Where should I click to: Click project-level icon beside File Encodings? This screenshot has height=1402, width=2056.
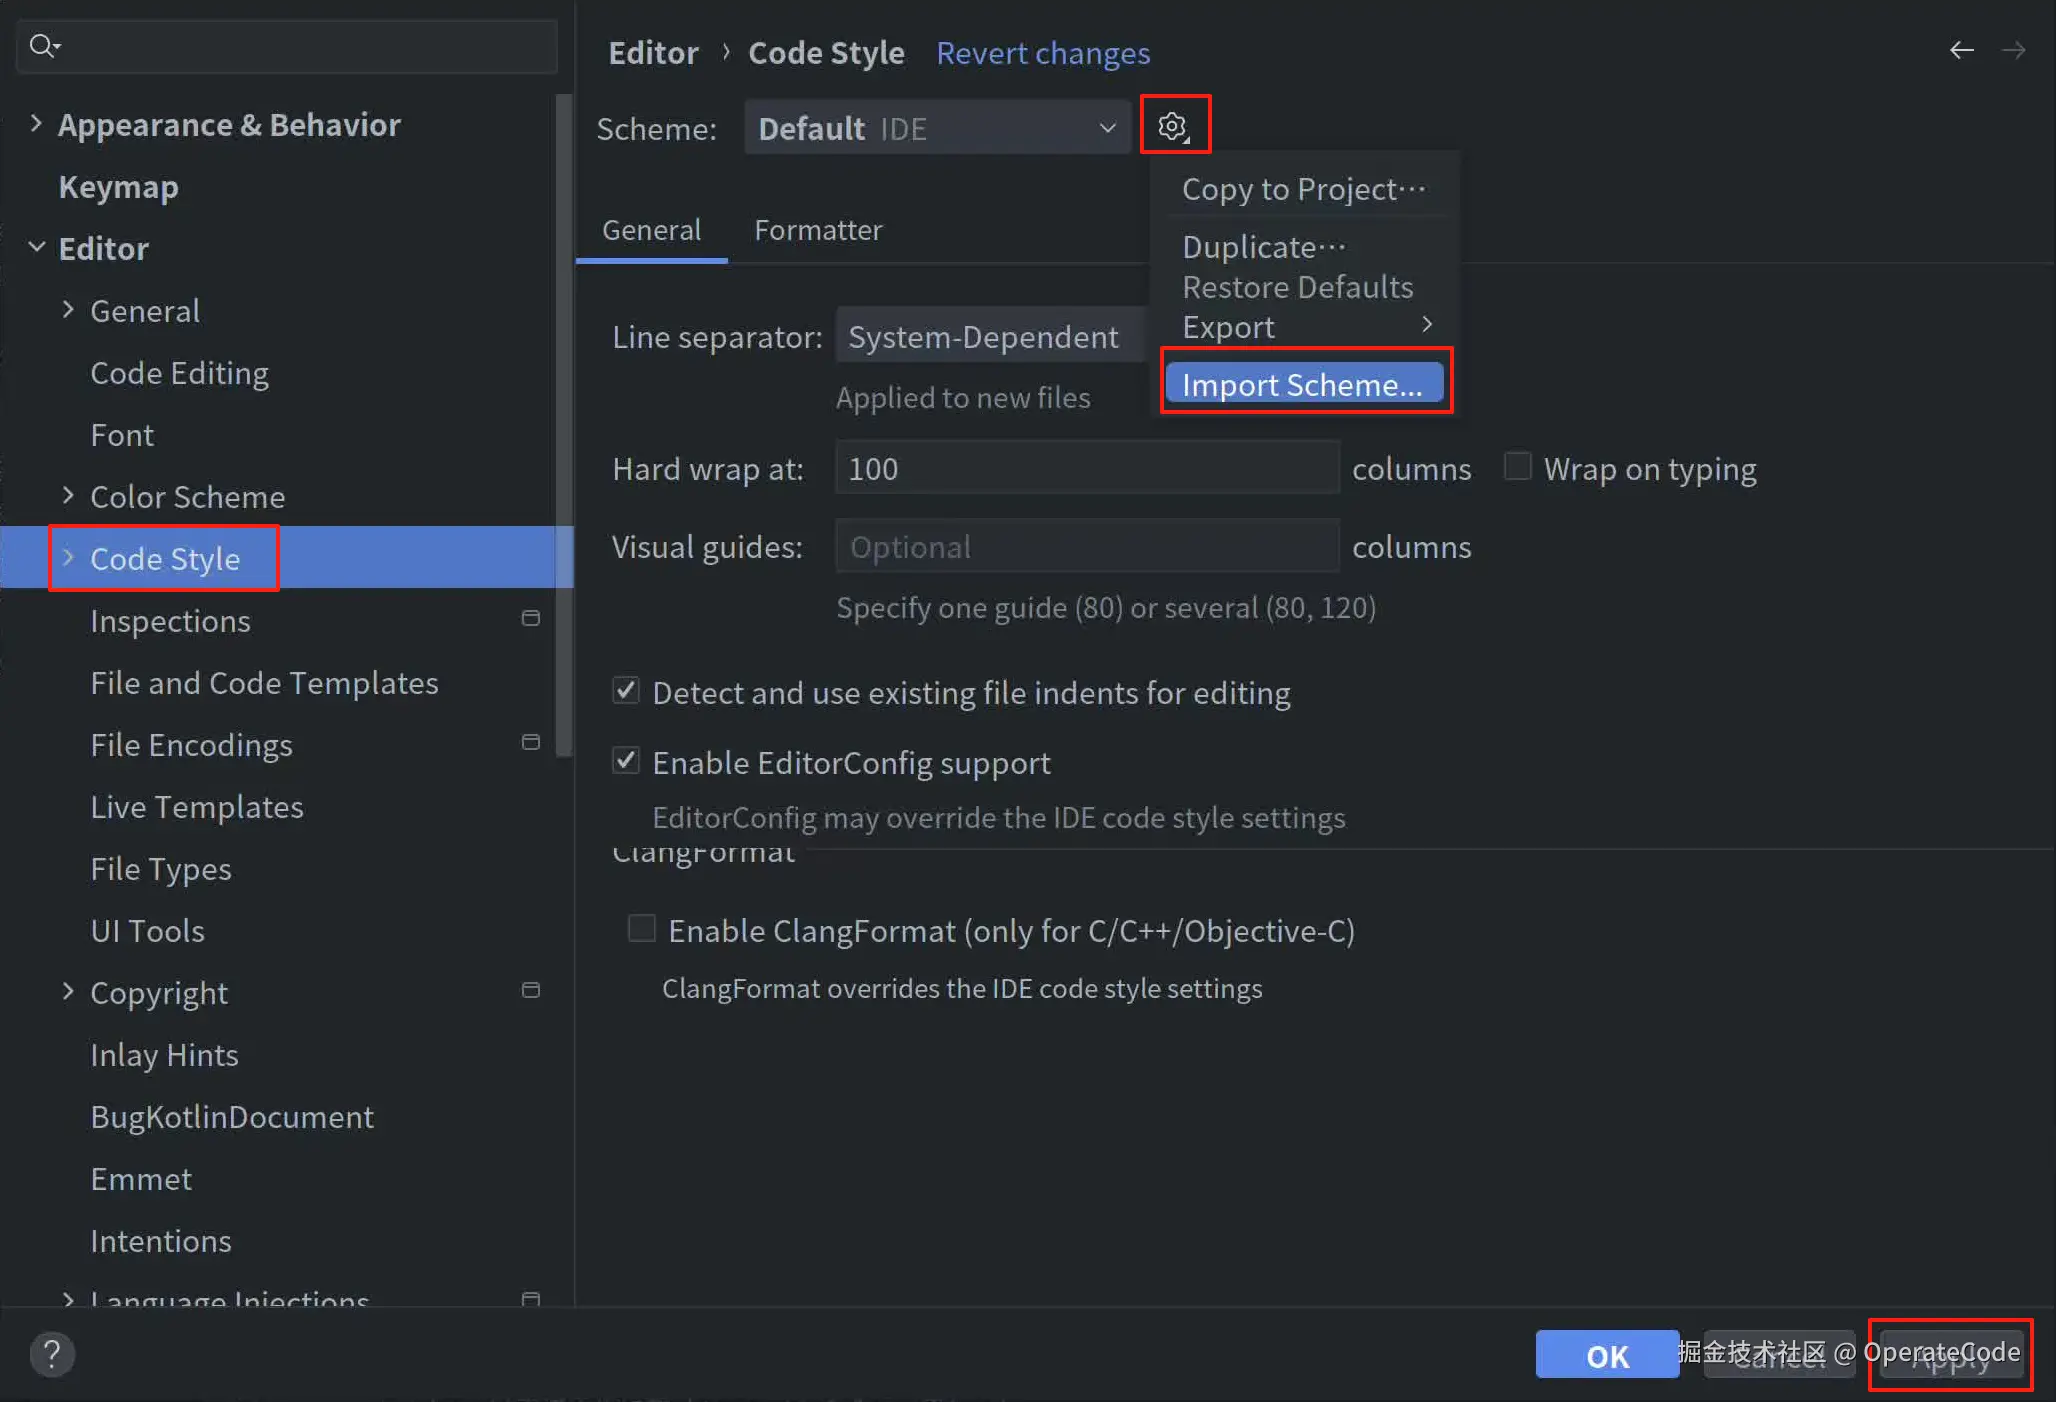coord(531,742)
